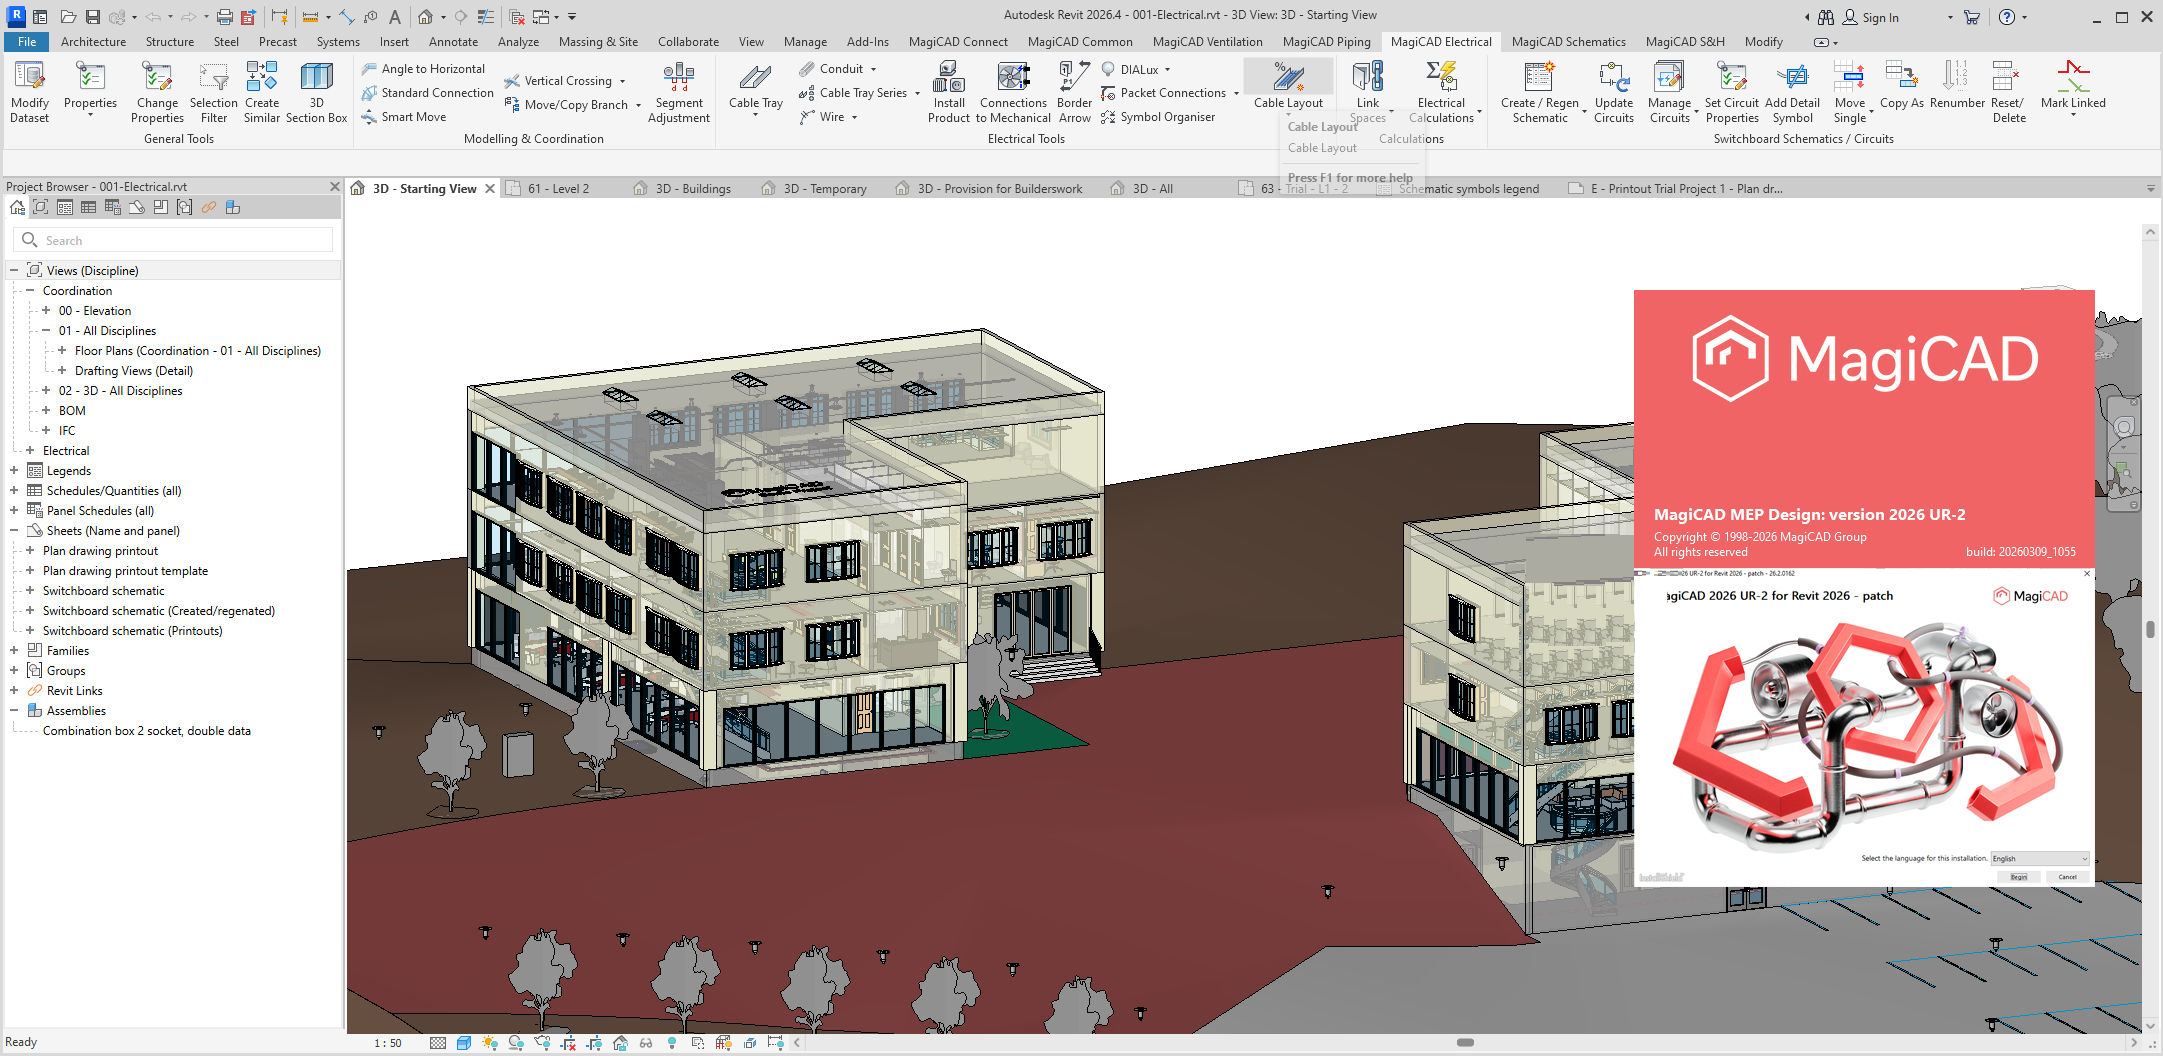Collapse the Views (Discipline) tree node
The width and height of the screenshot is (2163, 1056).
click(14, 270)
